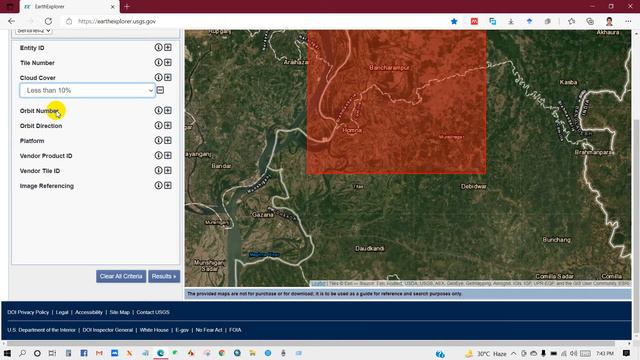The width and height of the screenshot is (640, 360).
Task: Open the DOI Privacy Policy link
Action: point(28,312)
